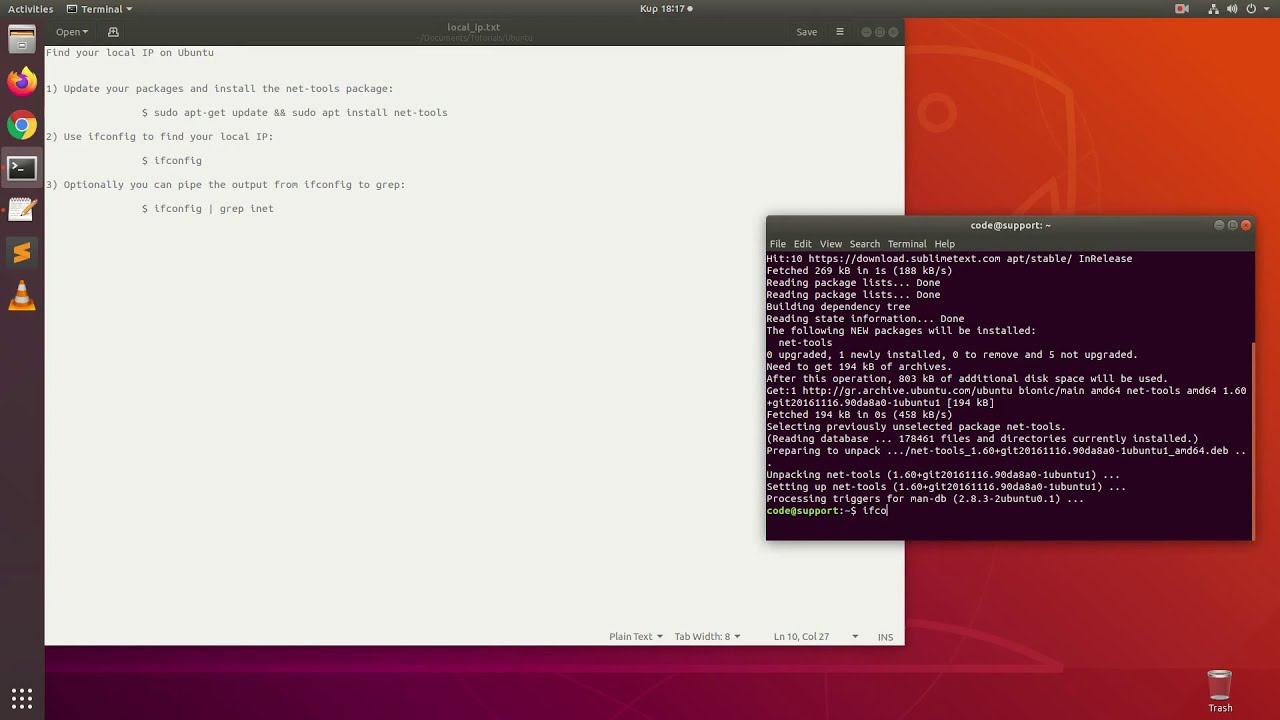The image size is (1280, 720).
Task: Toggle INS insert mode indicator
Action: coord(885,637)
